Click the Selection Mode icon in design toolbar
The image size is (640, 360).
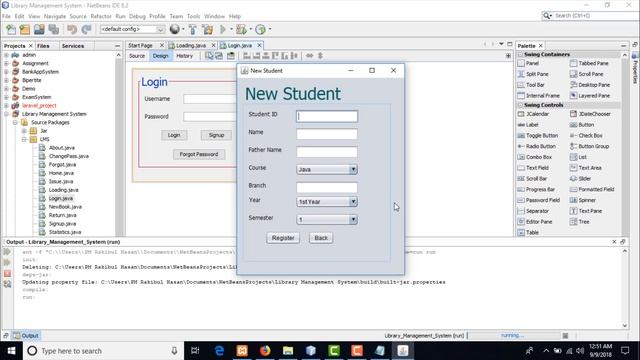(209, 56)
